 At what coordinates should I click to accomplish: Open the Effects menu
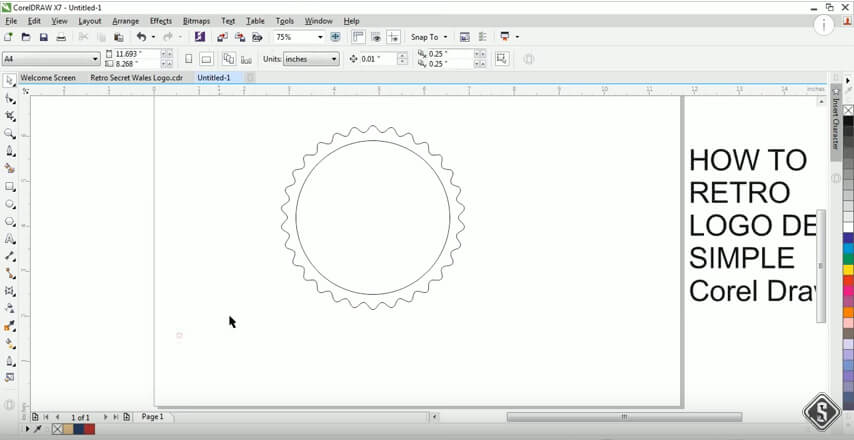tap(160, 20)
